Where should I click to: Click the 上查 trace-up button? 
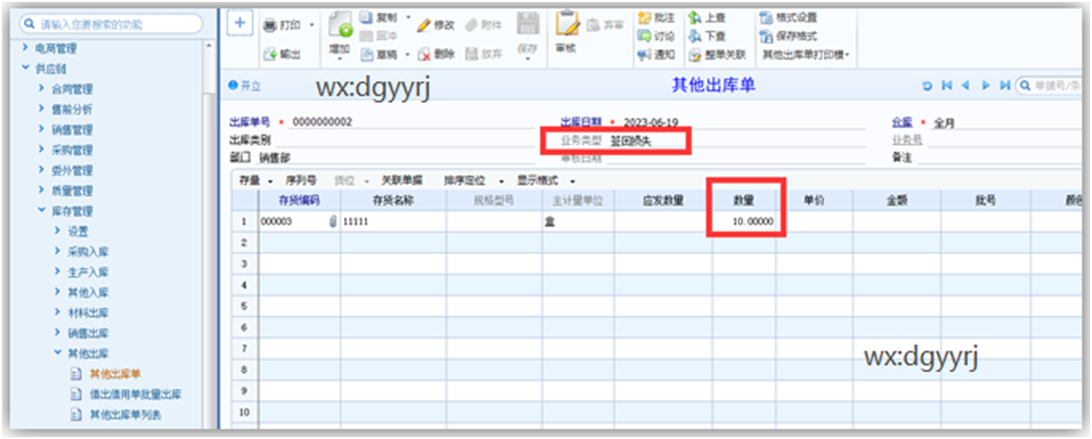click(708, 17)
